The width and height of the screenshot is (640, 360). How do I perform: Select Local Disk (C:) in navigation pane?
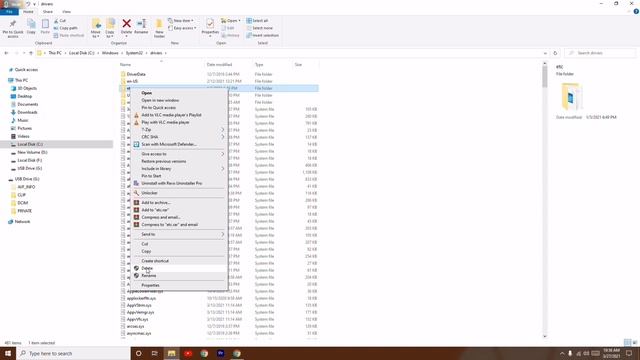(x=30, y=144)
